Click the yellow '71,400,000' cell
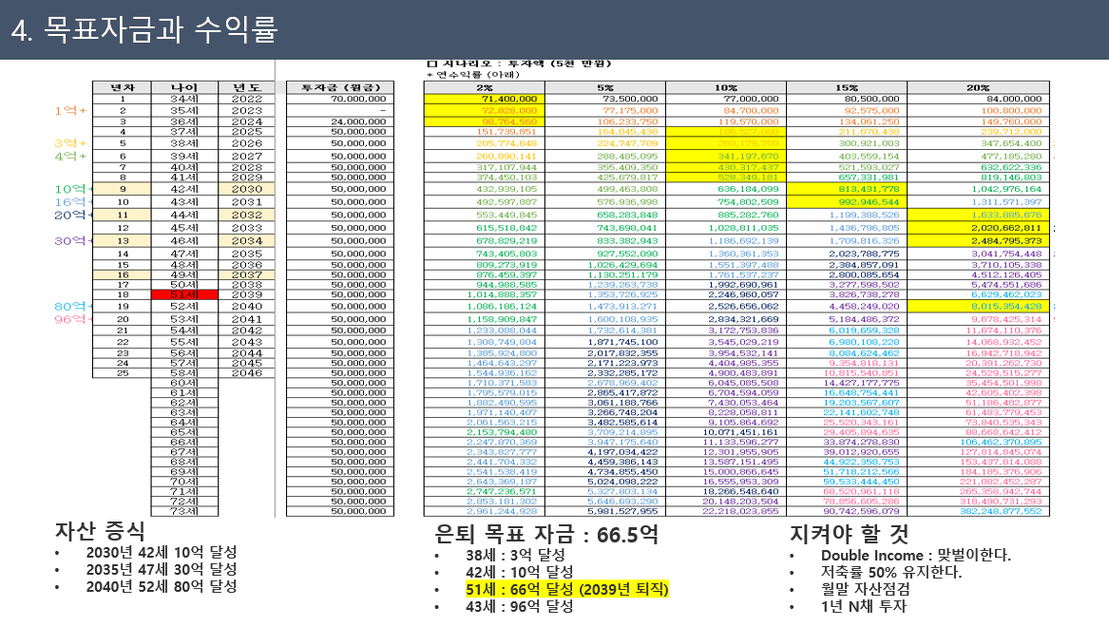This screenshot has height=623, width=1109. [484, 99]
